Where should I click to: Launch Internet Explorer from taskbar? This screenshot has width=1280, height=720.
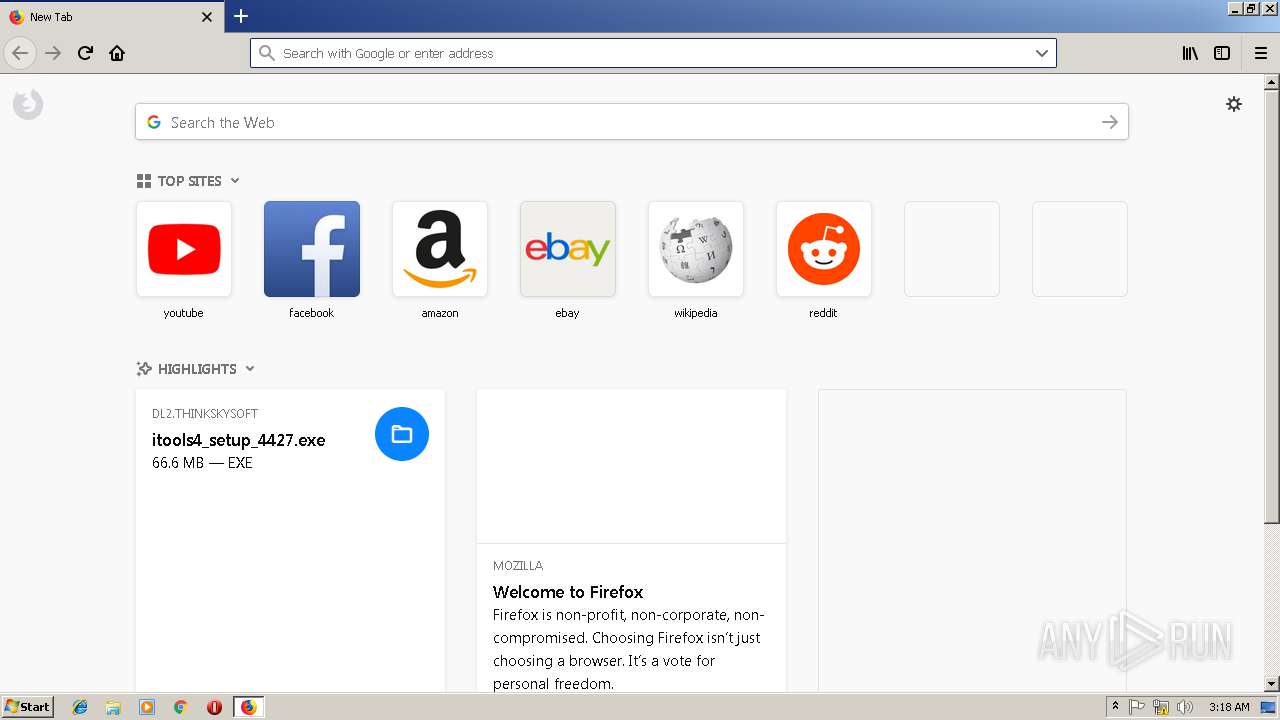[80, 707]
